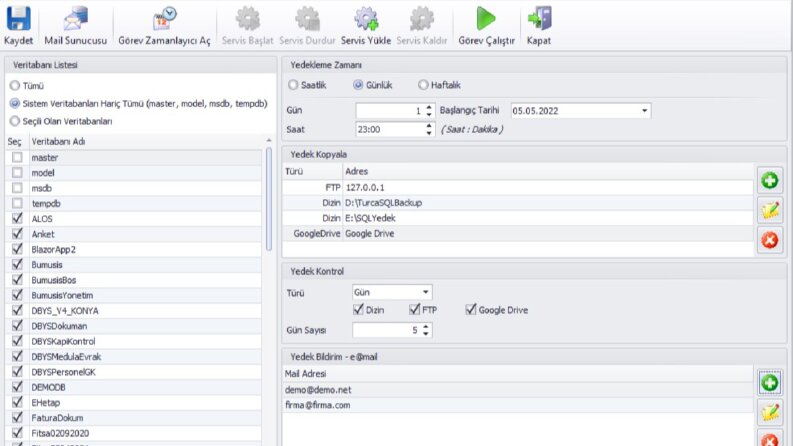Image resolution: width=793 pixels, height=446 pixels.
Task: Check the tempdb database checkbox
Action: pyautogui.click(x=17, y=203)
